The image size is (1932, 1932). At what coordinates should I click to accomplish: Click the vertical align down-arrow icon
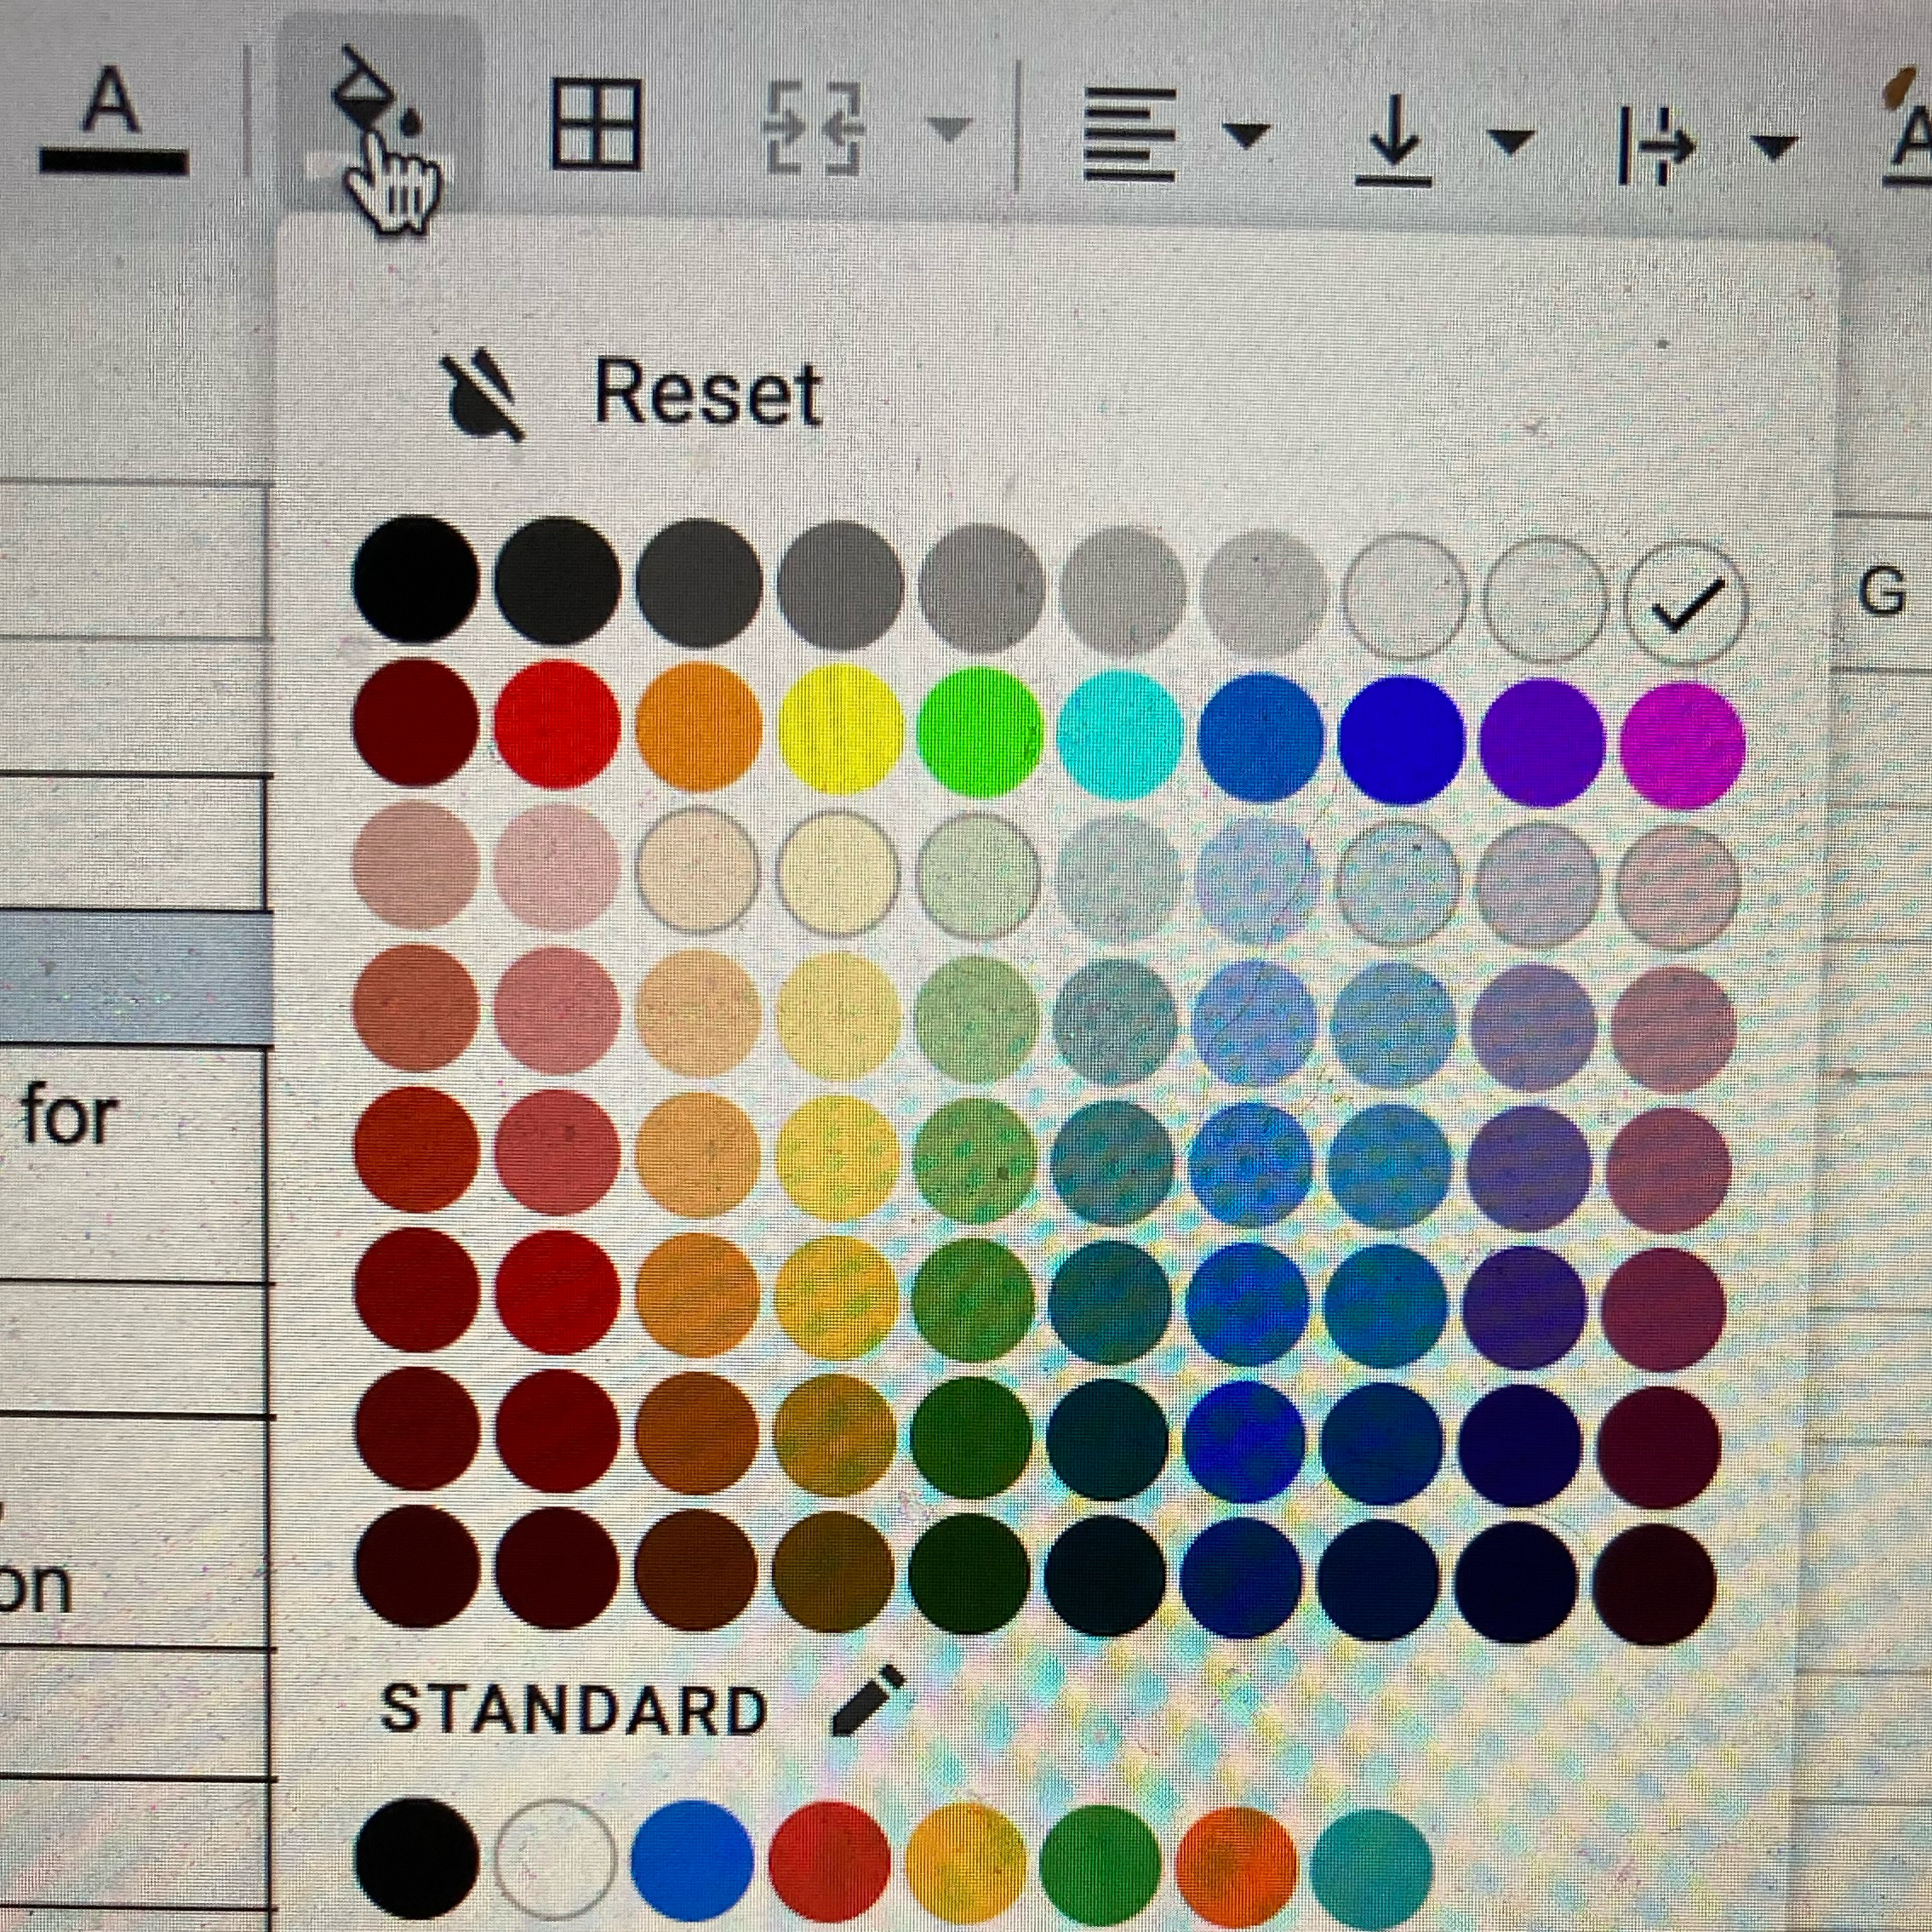click(x=1393, y=142)
